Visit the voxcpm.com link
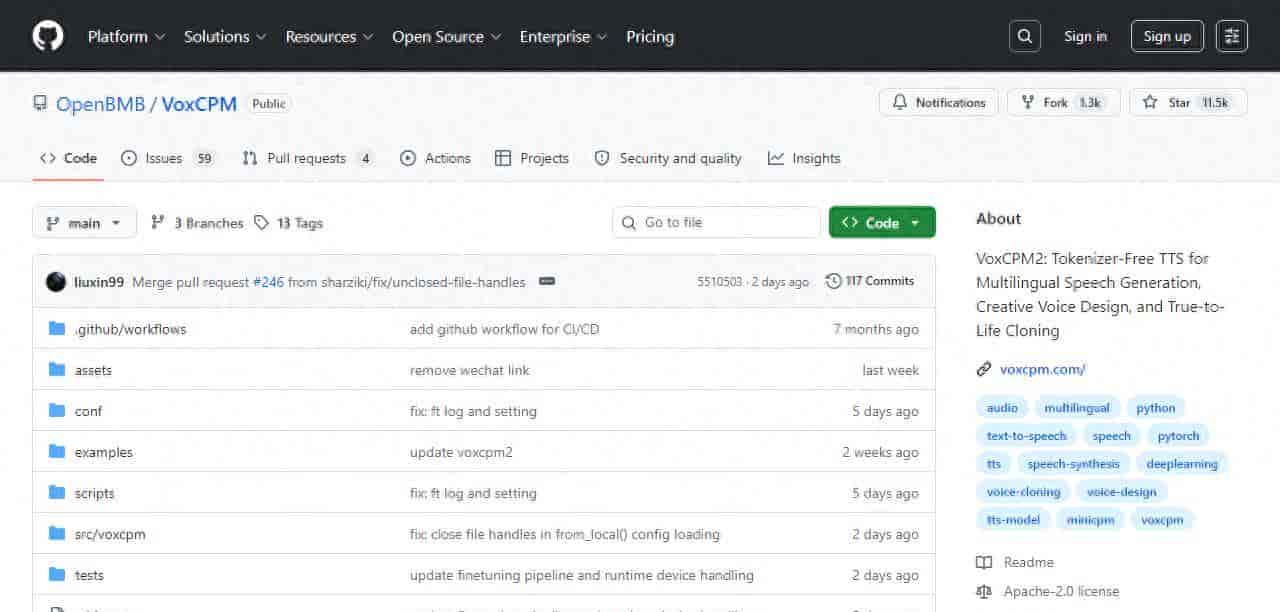The height and width of the screenshot is (612, 1280). pos(1042,369)
